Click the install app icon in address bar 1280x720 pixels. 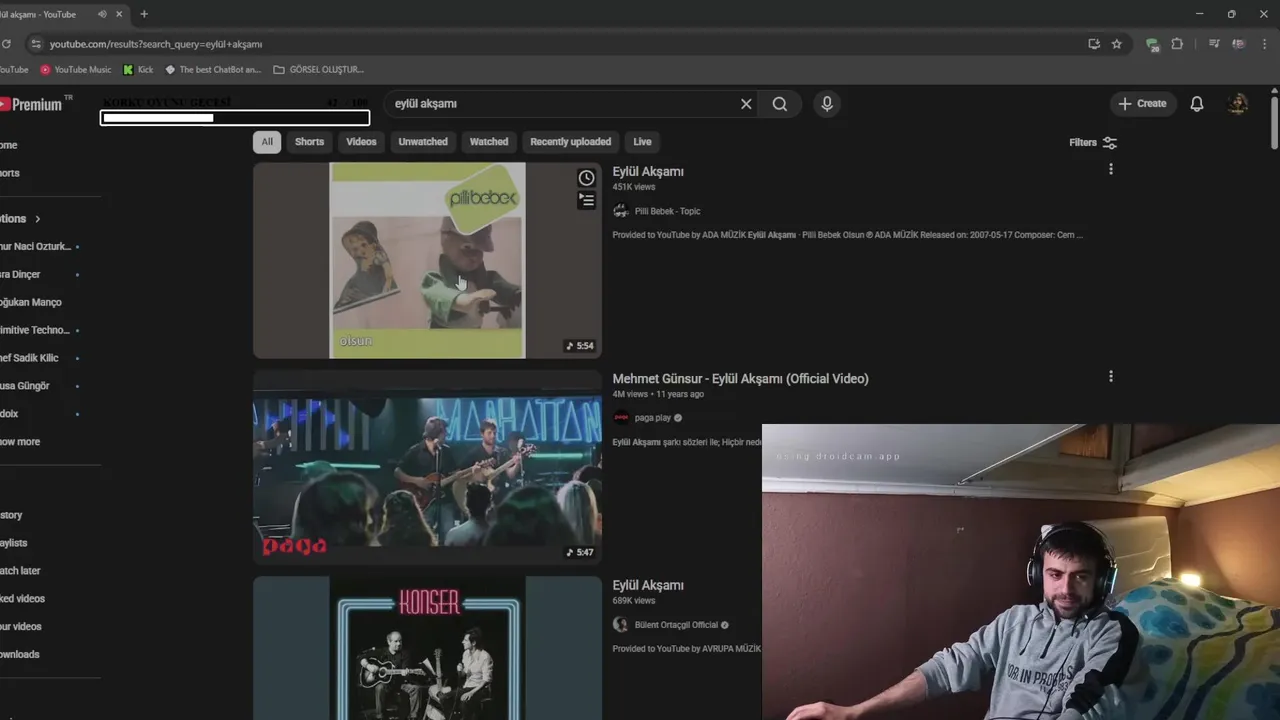(1094, 44)
